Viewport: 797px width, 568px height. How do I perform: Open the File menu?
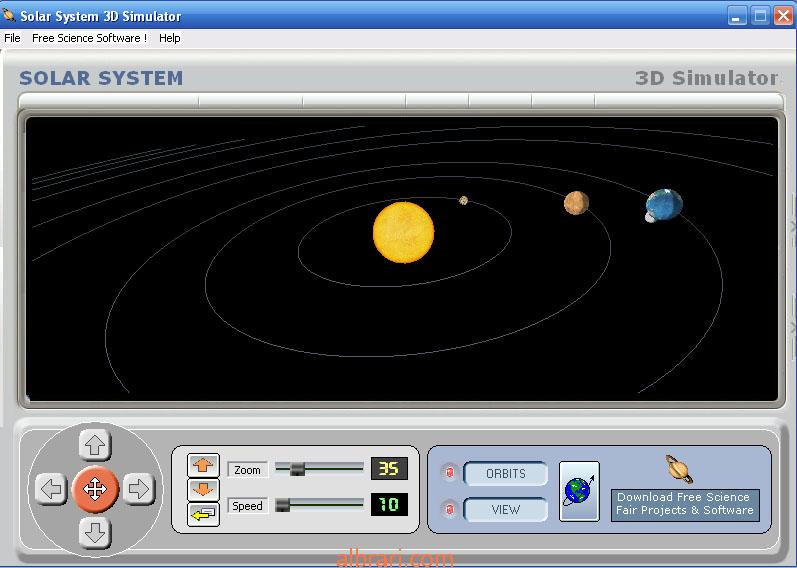tap(12, 38)
